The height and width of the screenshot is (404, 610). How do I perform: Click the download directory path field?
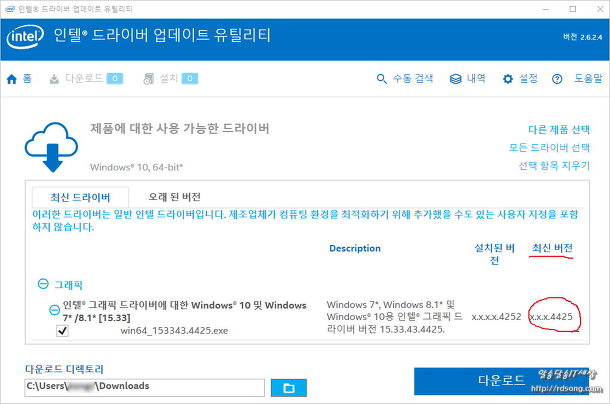click(x=144, y=387)
